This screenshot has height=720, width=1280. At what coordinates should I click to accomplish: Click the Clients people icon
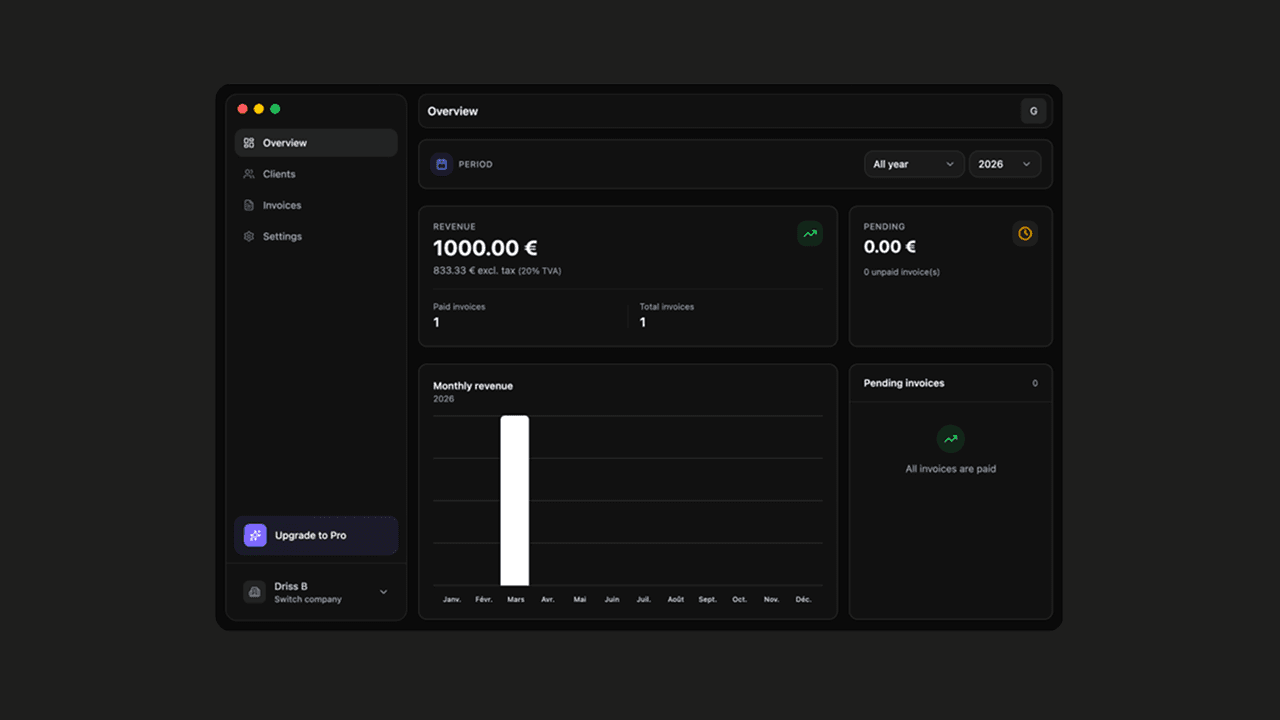[249, 174]
